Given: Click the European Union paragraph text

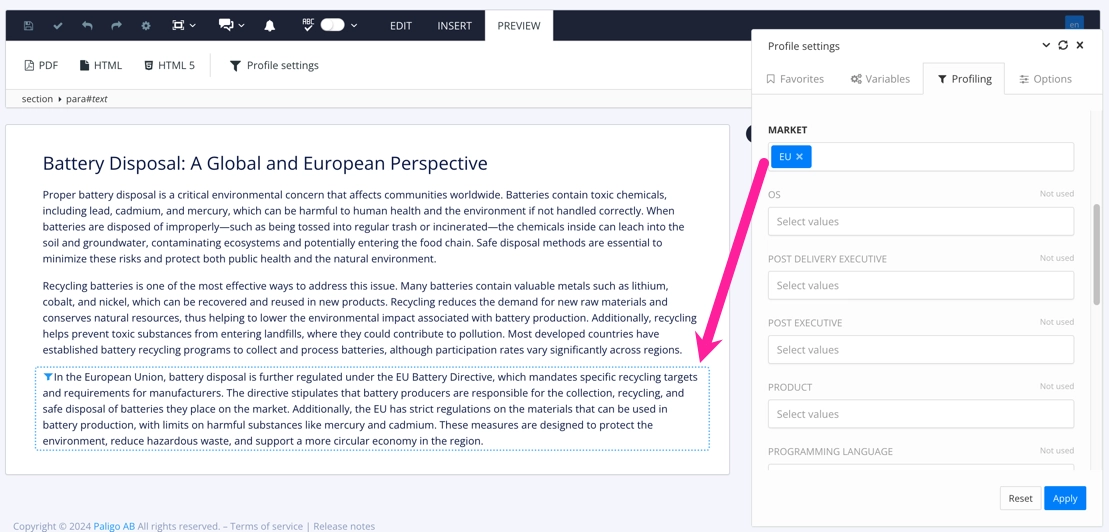Looking at the screenshot, I should [371, 409].
